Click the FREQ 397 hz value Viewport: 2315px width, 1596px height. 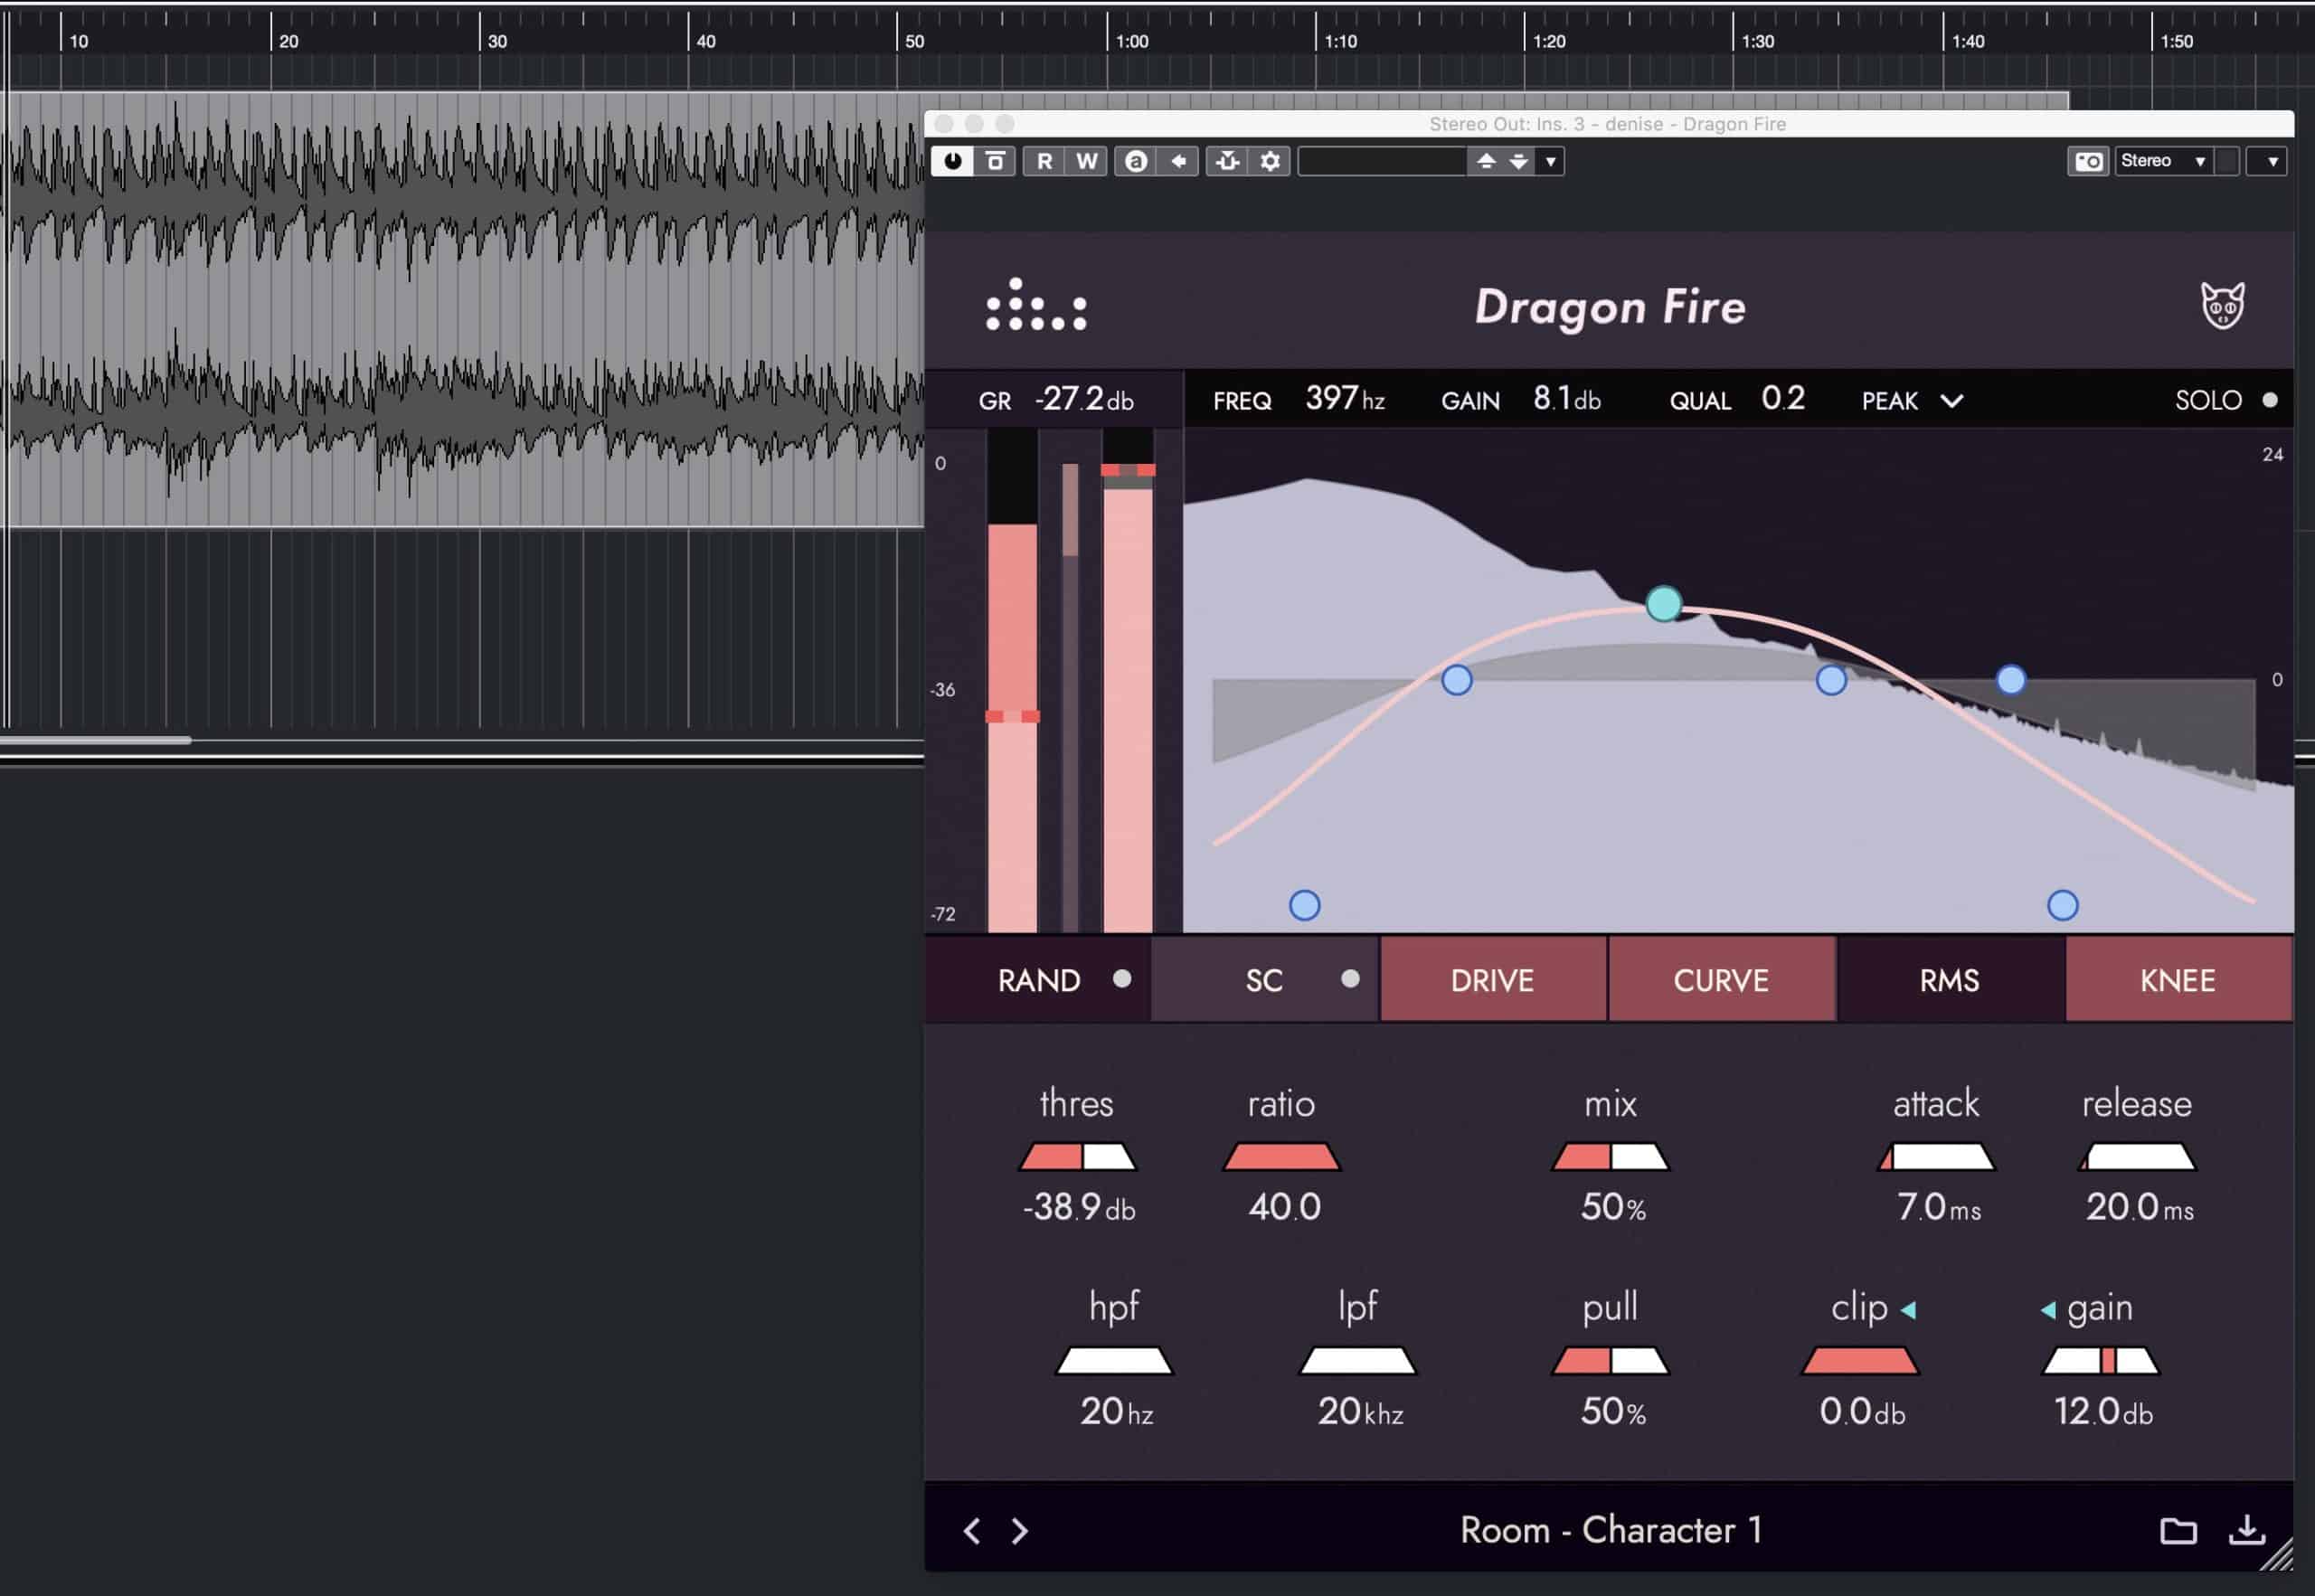click(1345, 399)
